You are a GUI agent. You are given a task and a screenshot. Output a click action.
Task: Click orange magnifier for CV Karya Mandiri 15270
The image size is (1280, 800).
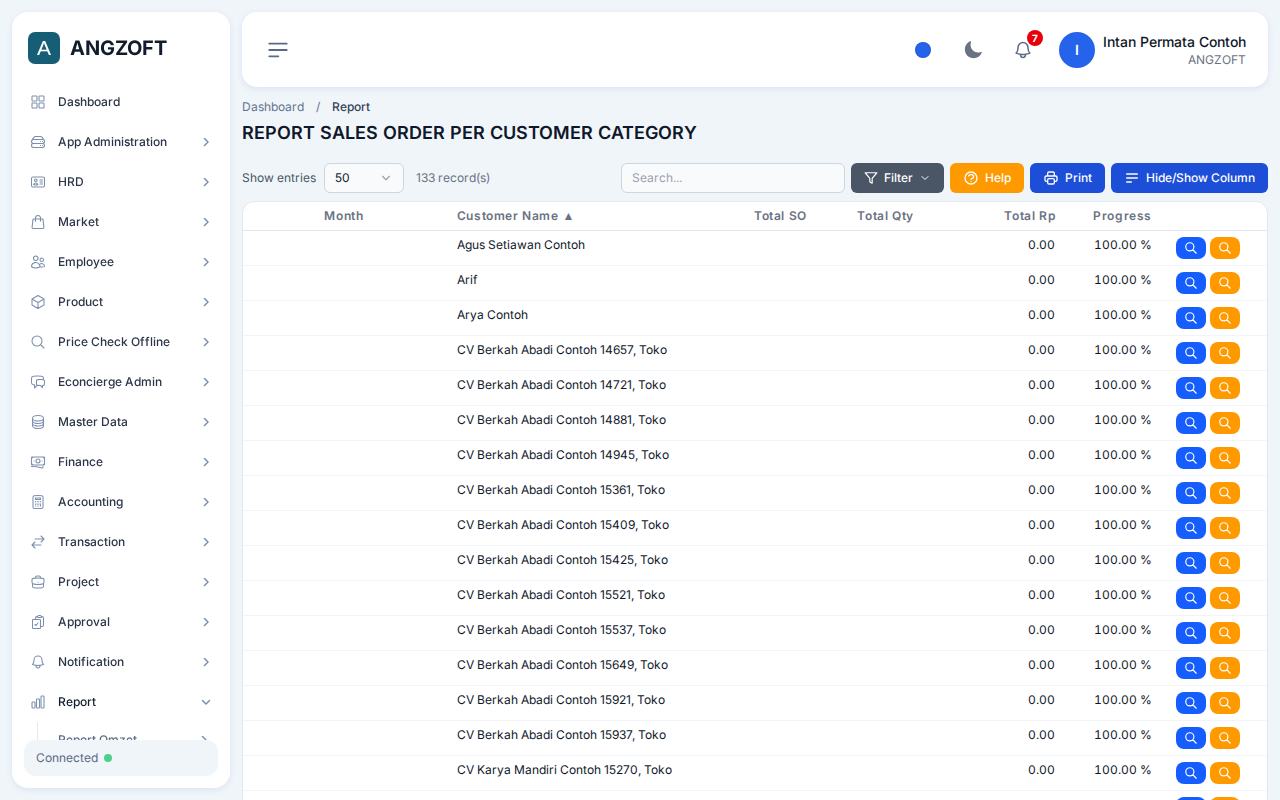(x=1225, y=773)
